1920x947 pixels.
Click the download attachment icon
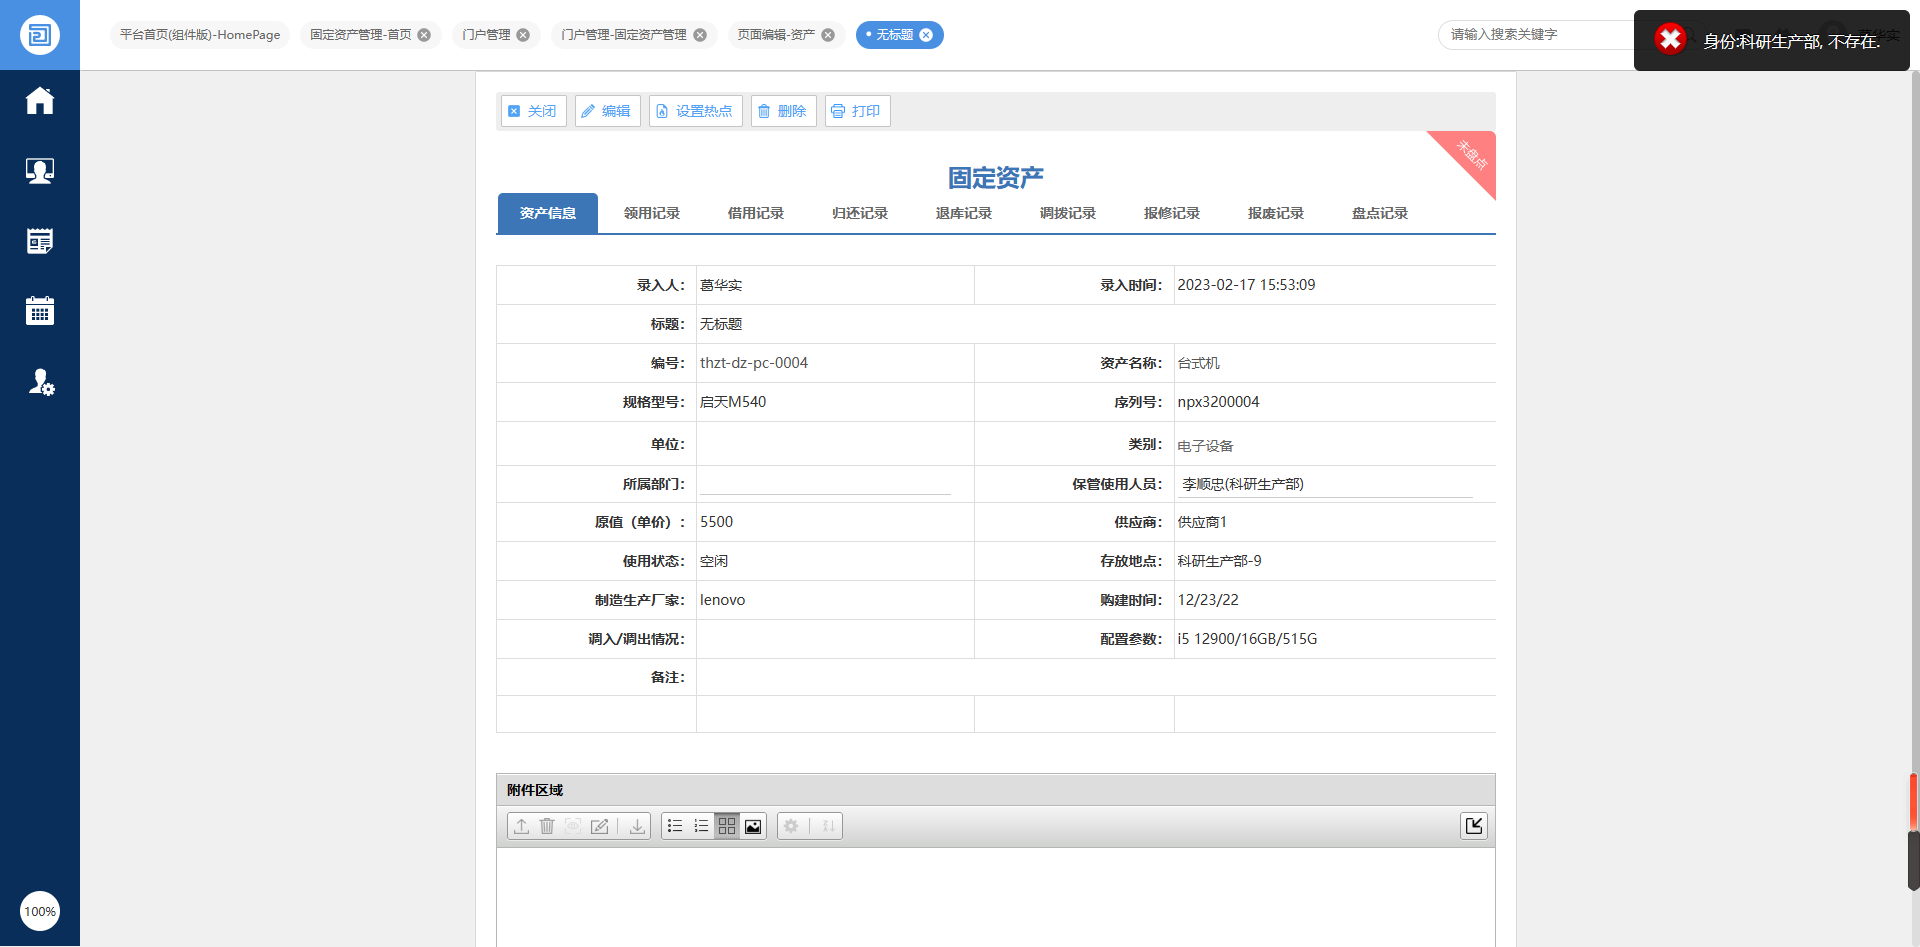click(x=637, y=826)
